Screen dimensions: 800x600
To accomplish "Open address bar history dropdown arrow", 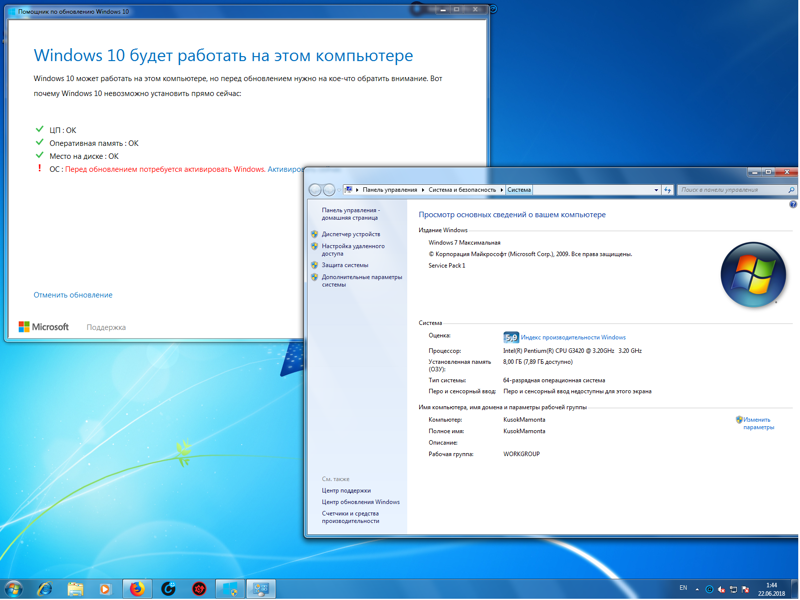I will pyautogui.click(x=656, y=190).
